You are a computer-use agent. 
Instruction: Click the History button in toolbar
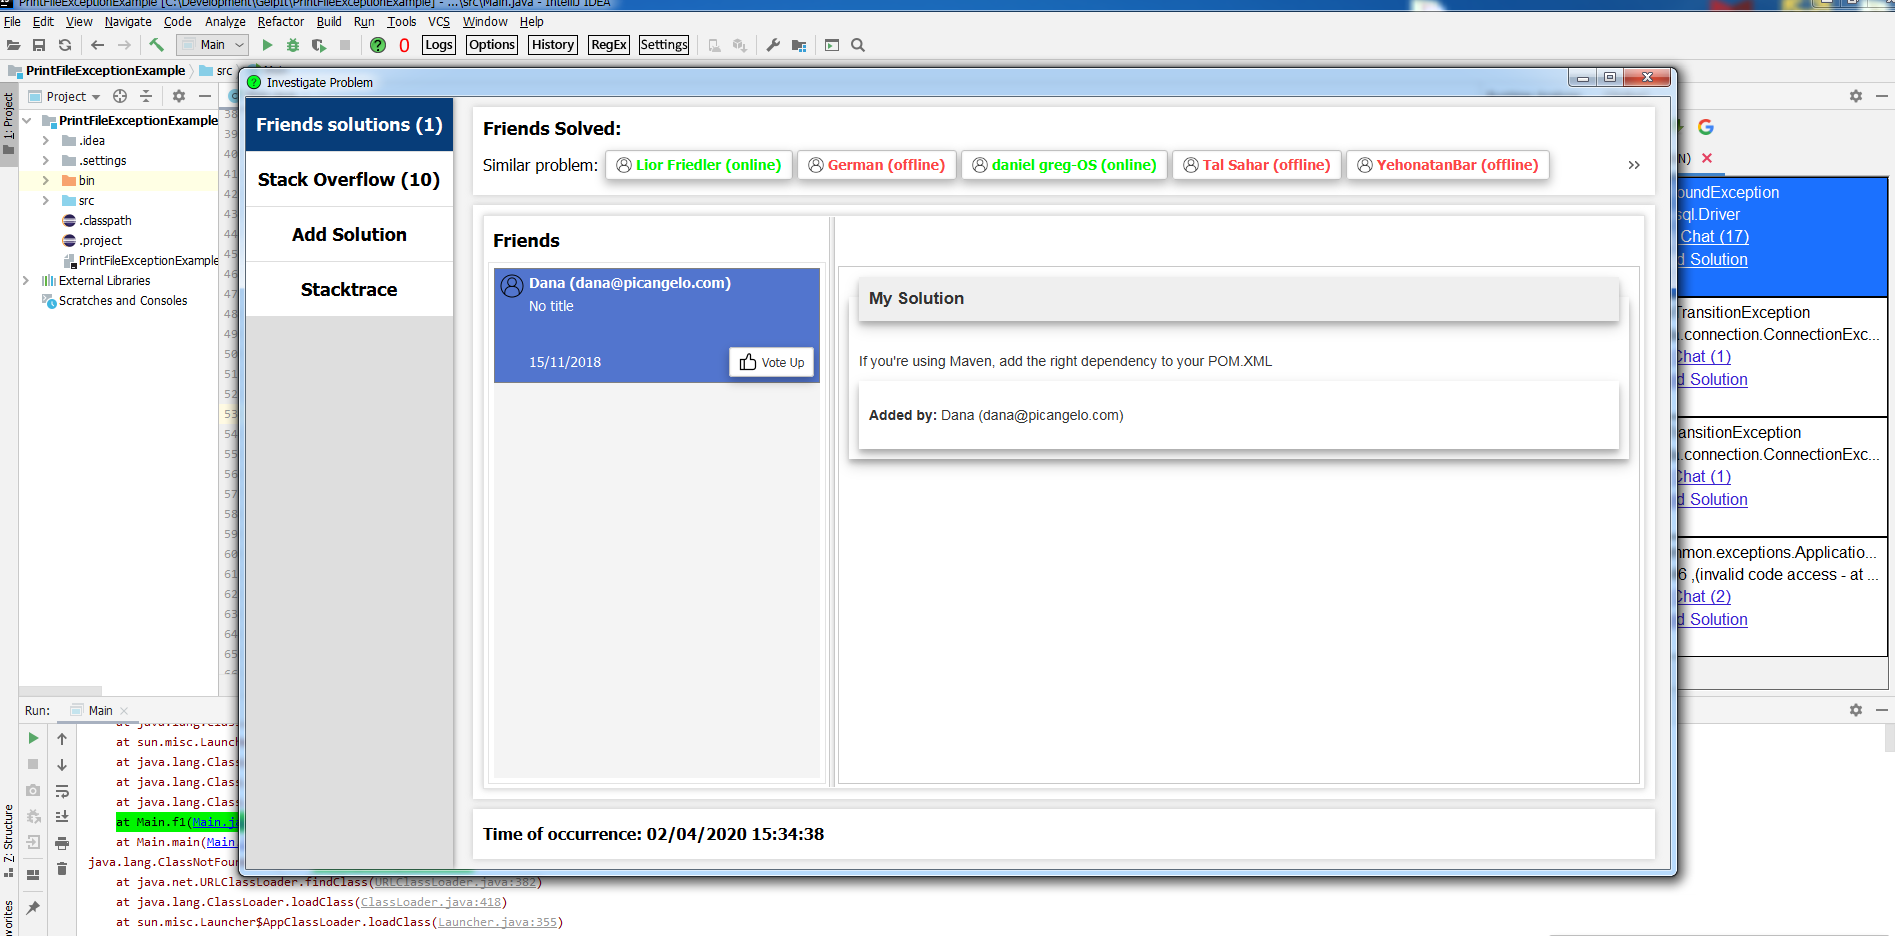[x=553, y=45]
